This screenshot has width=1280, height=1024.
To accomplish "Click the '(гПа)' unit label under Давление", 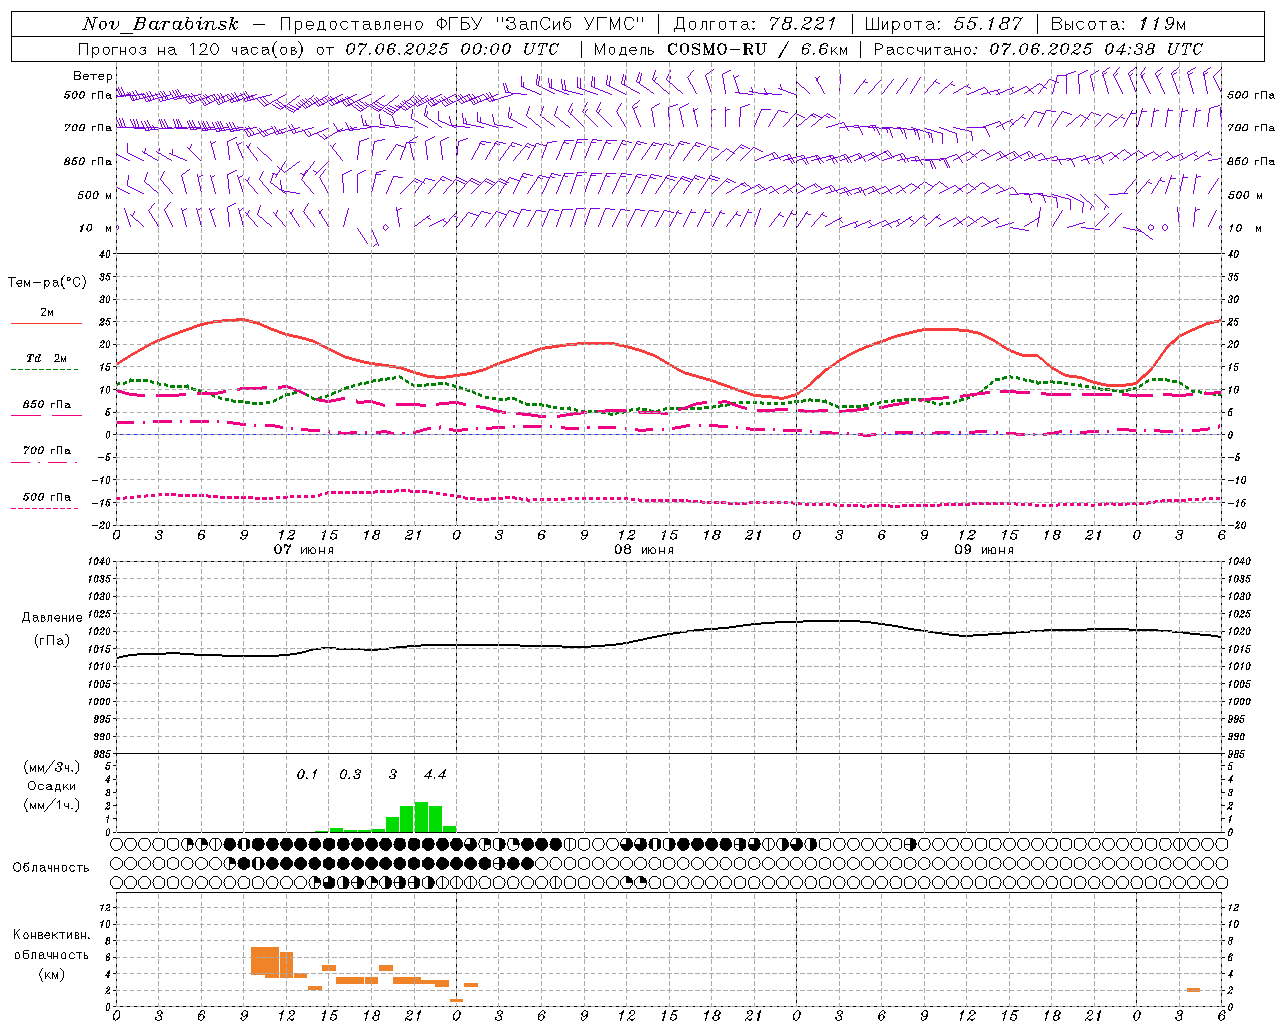I will (x=51, y=641).
